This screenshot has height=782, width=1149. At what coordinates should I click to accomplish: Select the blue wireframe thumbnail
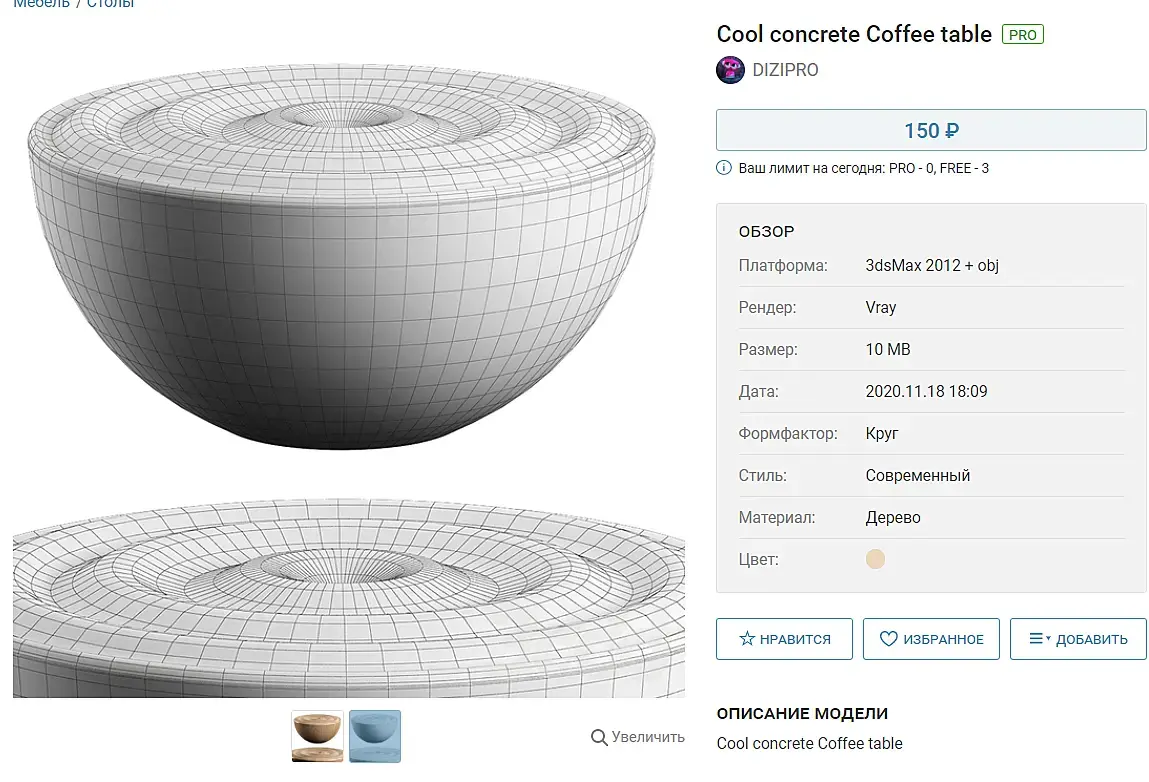[x=375, y=736]
